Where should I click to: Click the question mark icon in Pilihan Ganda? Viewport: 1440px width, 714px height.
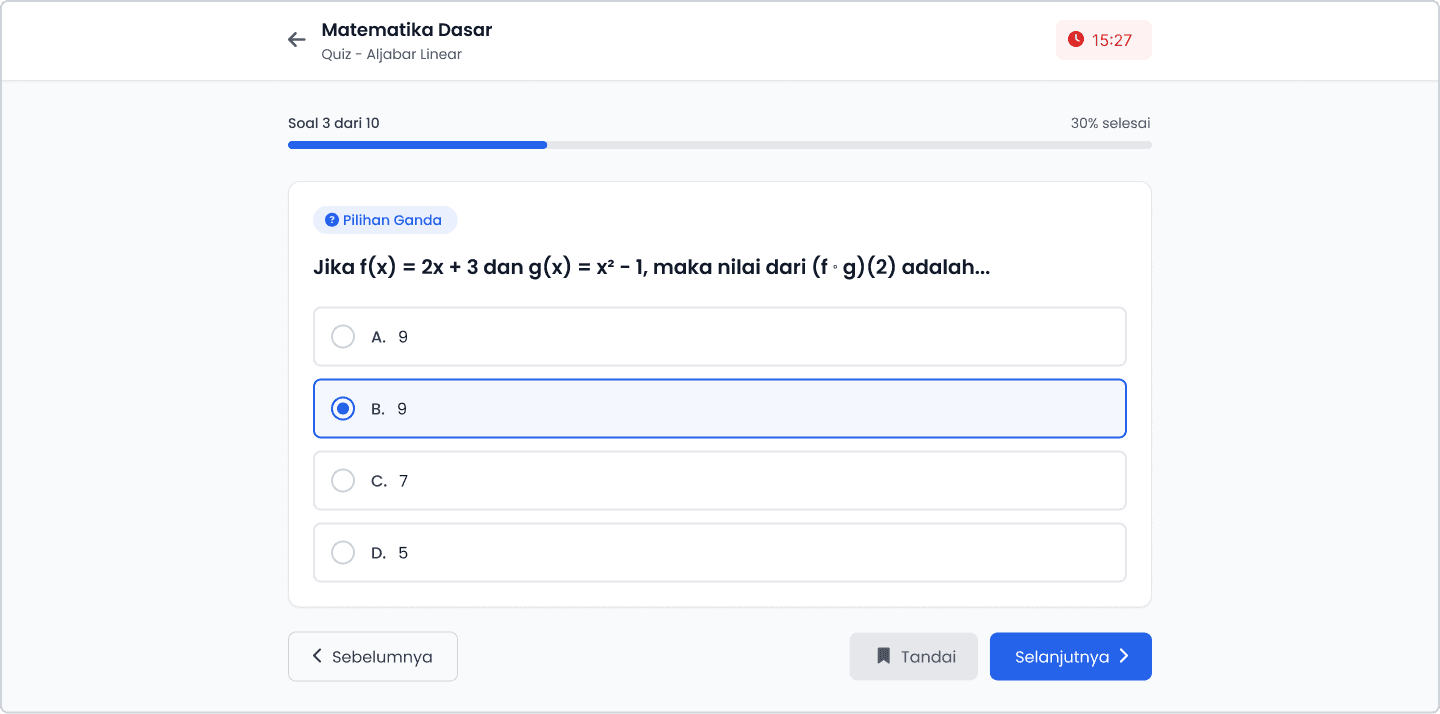pyautogui.click(x=332, y=220)
